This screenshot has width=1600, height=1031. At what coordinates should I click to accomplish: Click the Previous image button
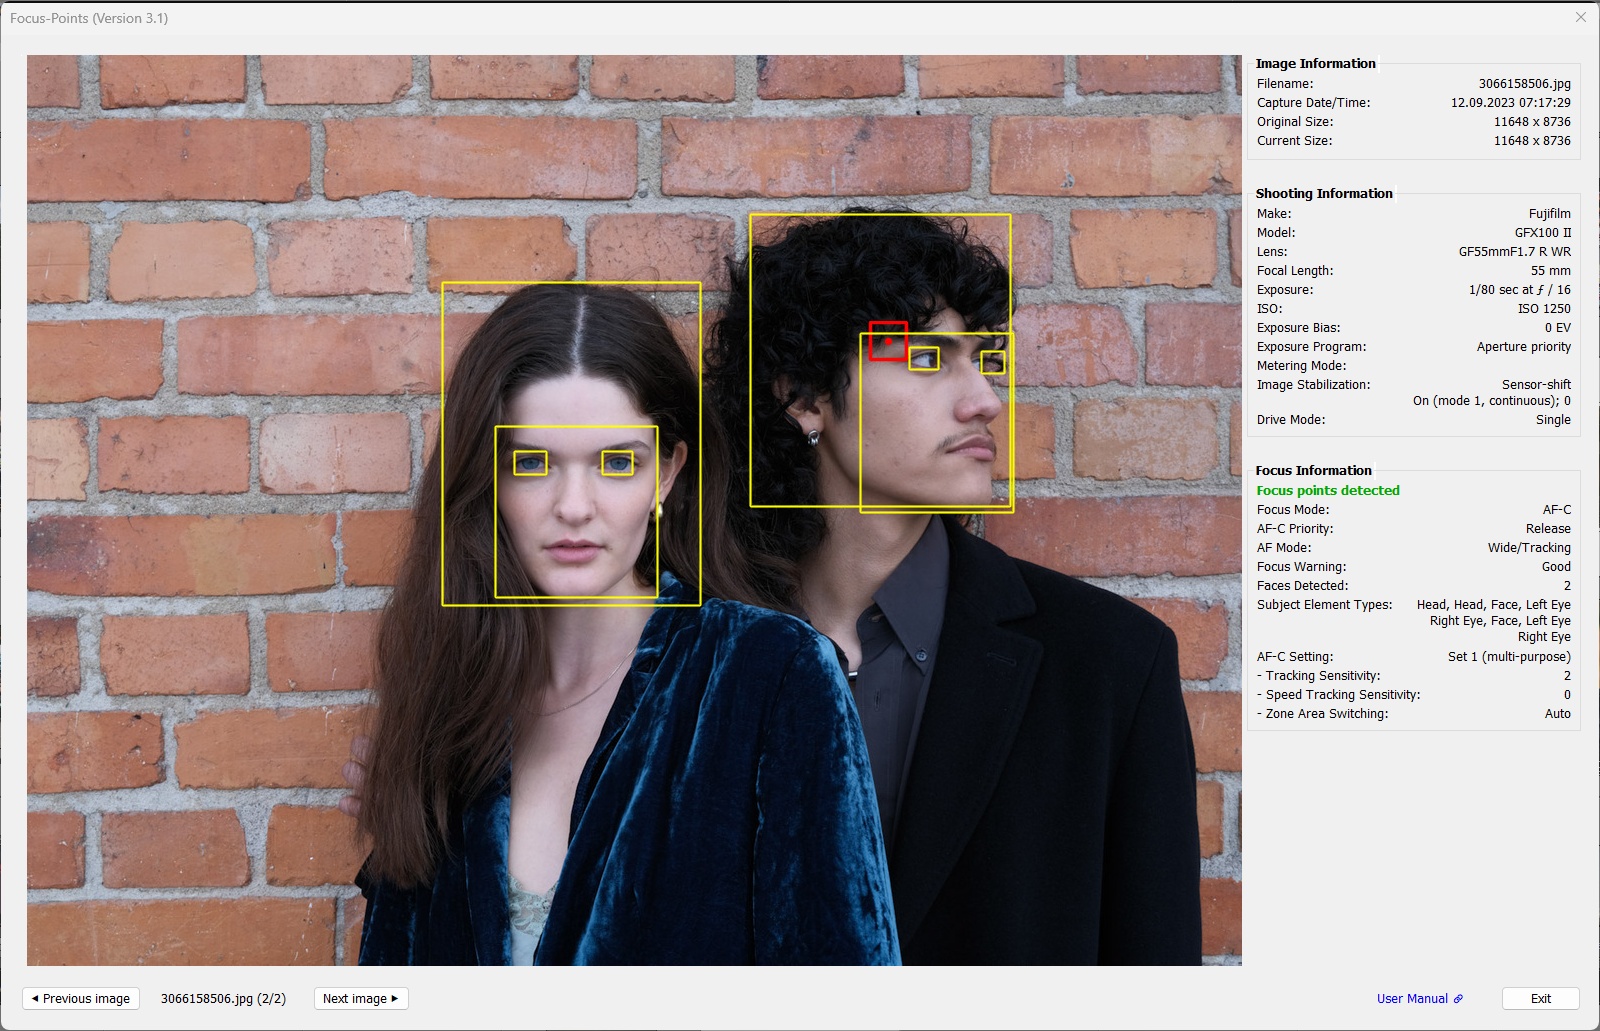pos(81,998)
